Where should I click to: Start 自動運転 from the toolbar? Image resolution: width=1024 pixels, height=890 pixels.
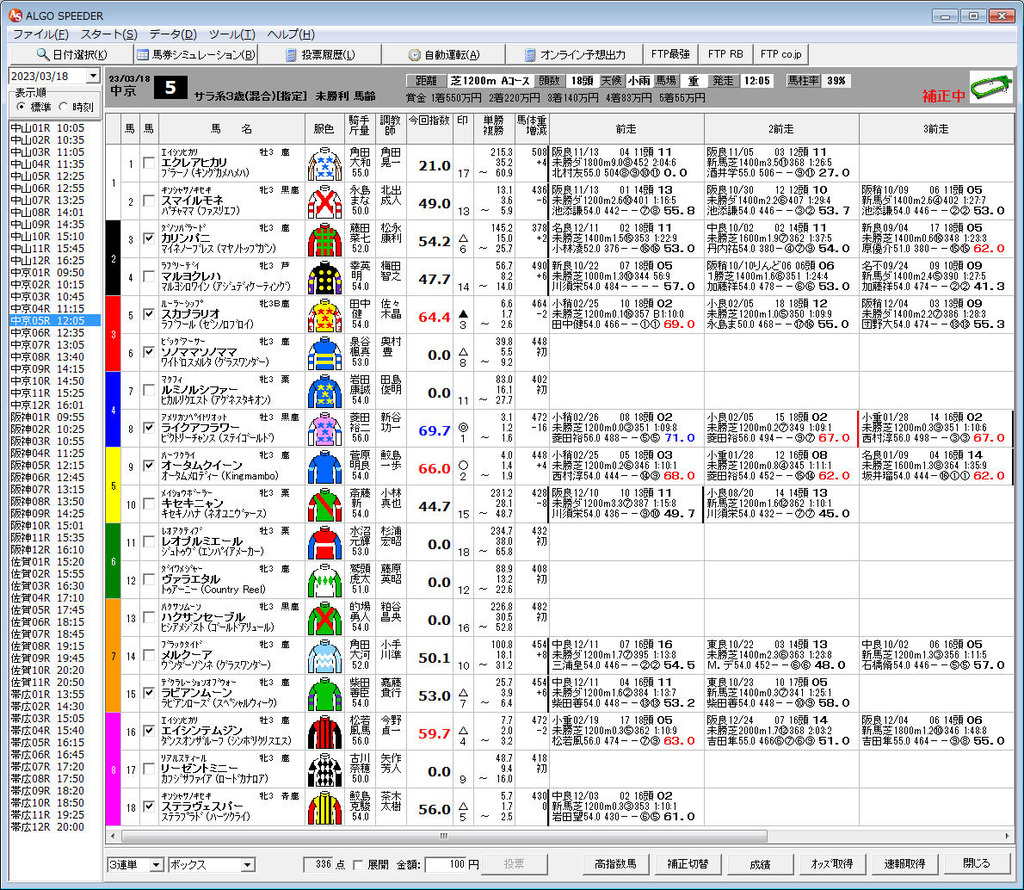[444, 55]
